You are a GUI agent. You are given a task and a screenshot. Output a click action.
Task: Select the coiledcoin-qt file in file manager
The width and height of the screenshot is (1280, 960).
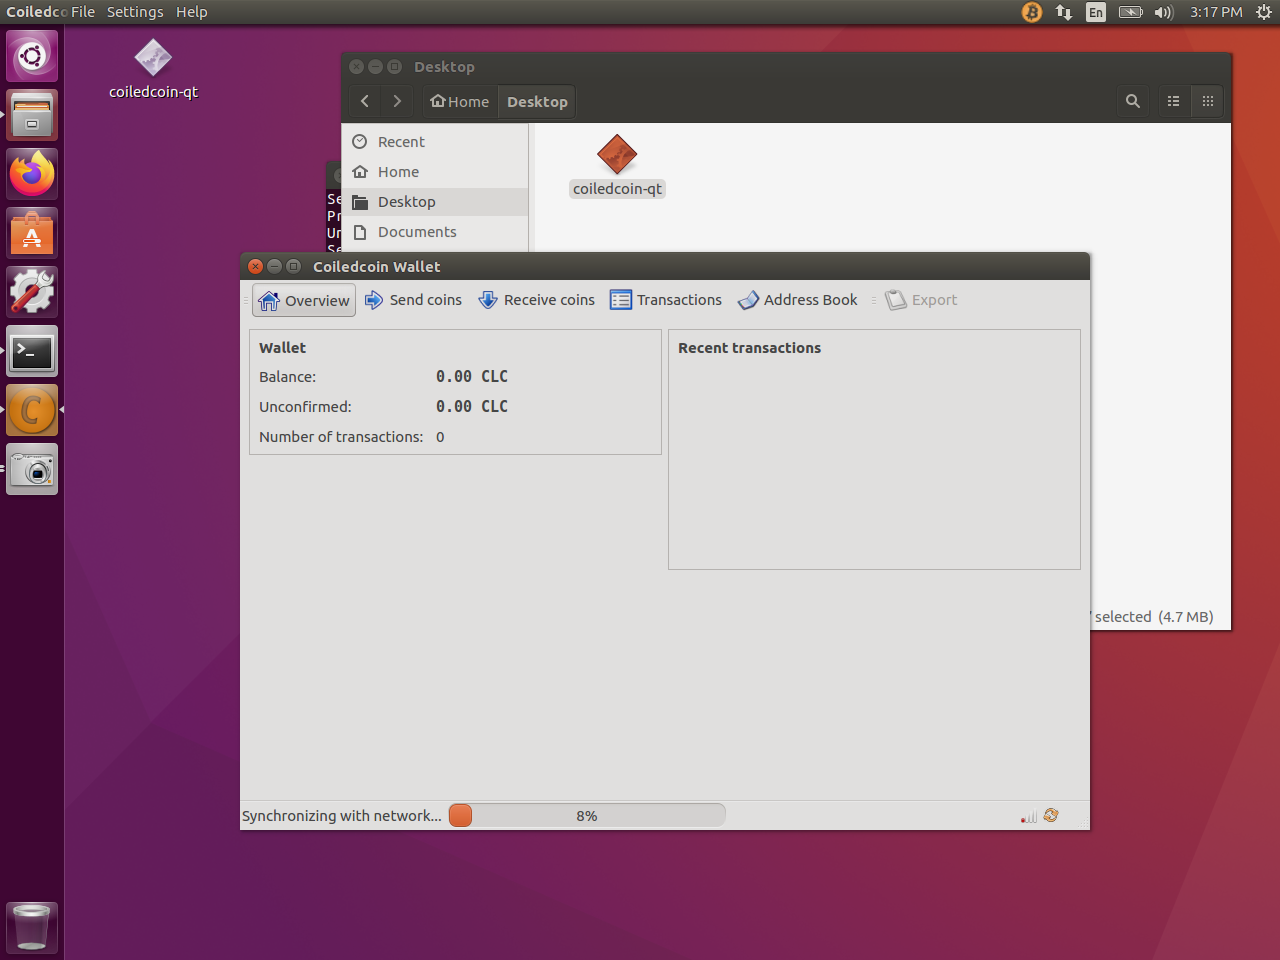[617, 166]
